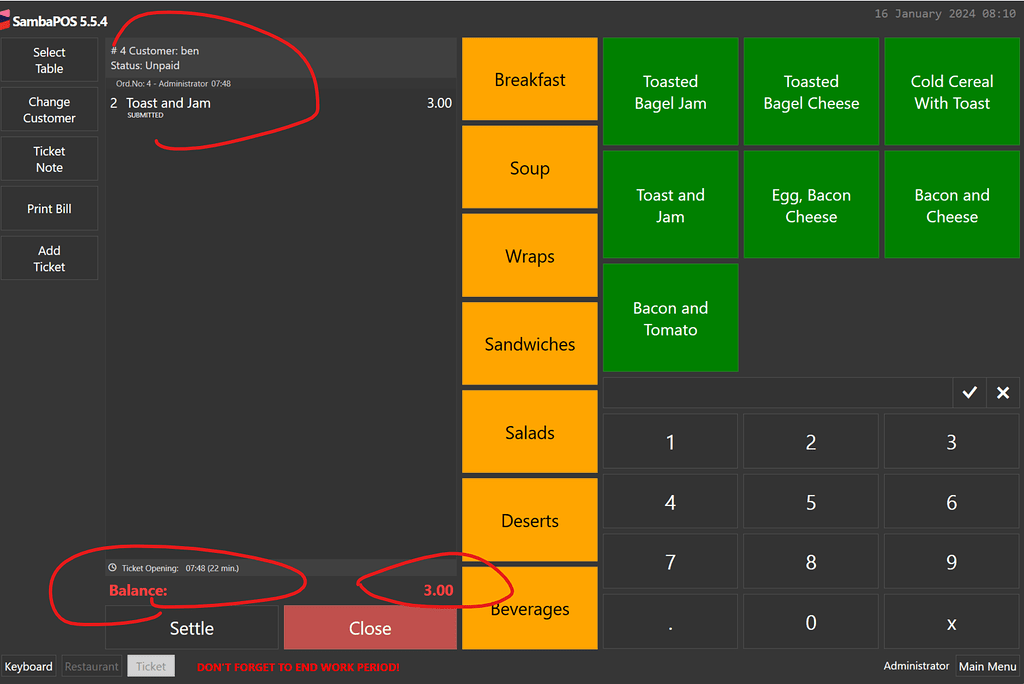Switch to the Ticket tab
Screen dimensions: 1024x684
[x=150, y=666]
